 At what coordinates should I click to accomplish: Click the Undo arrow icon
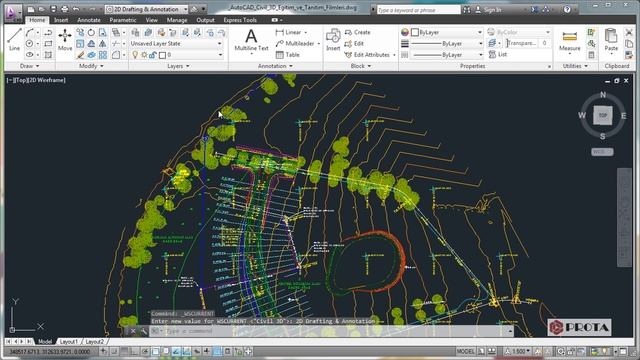point(76,9)
